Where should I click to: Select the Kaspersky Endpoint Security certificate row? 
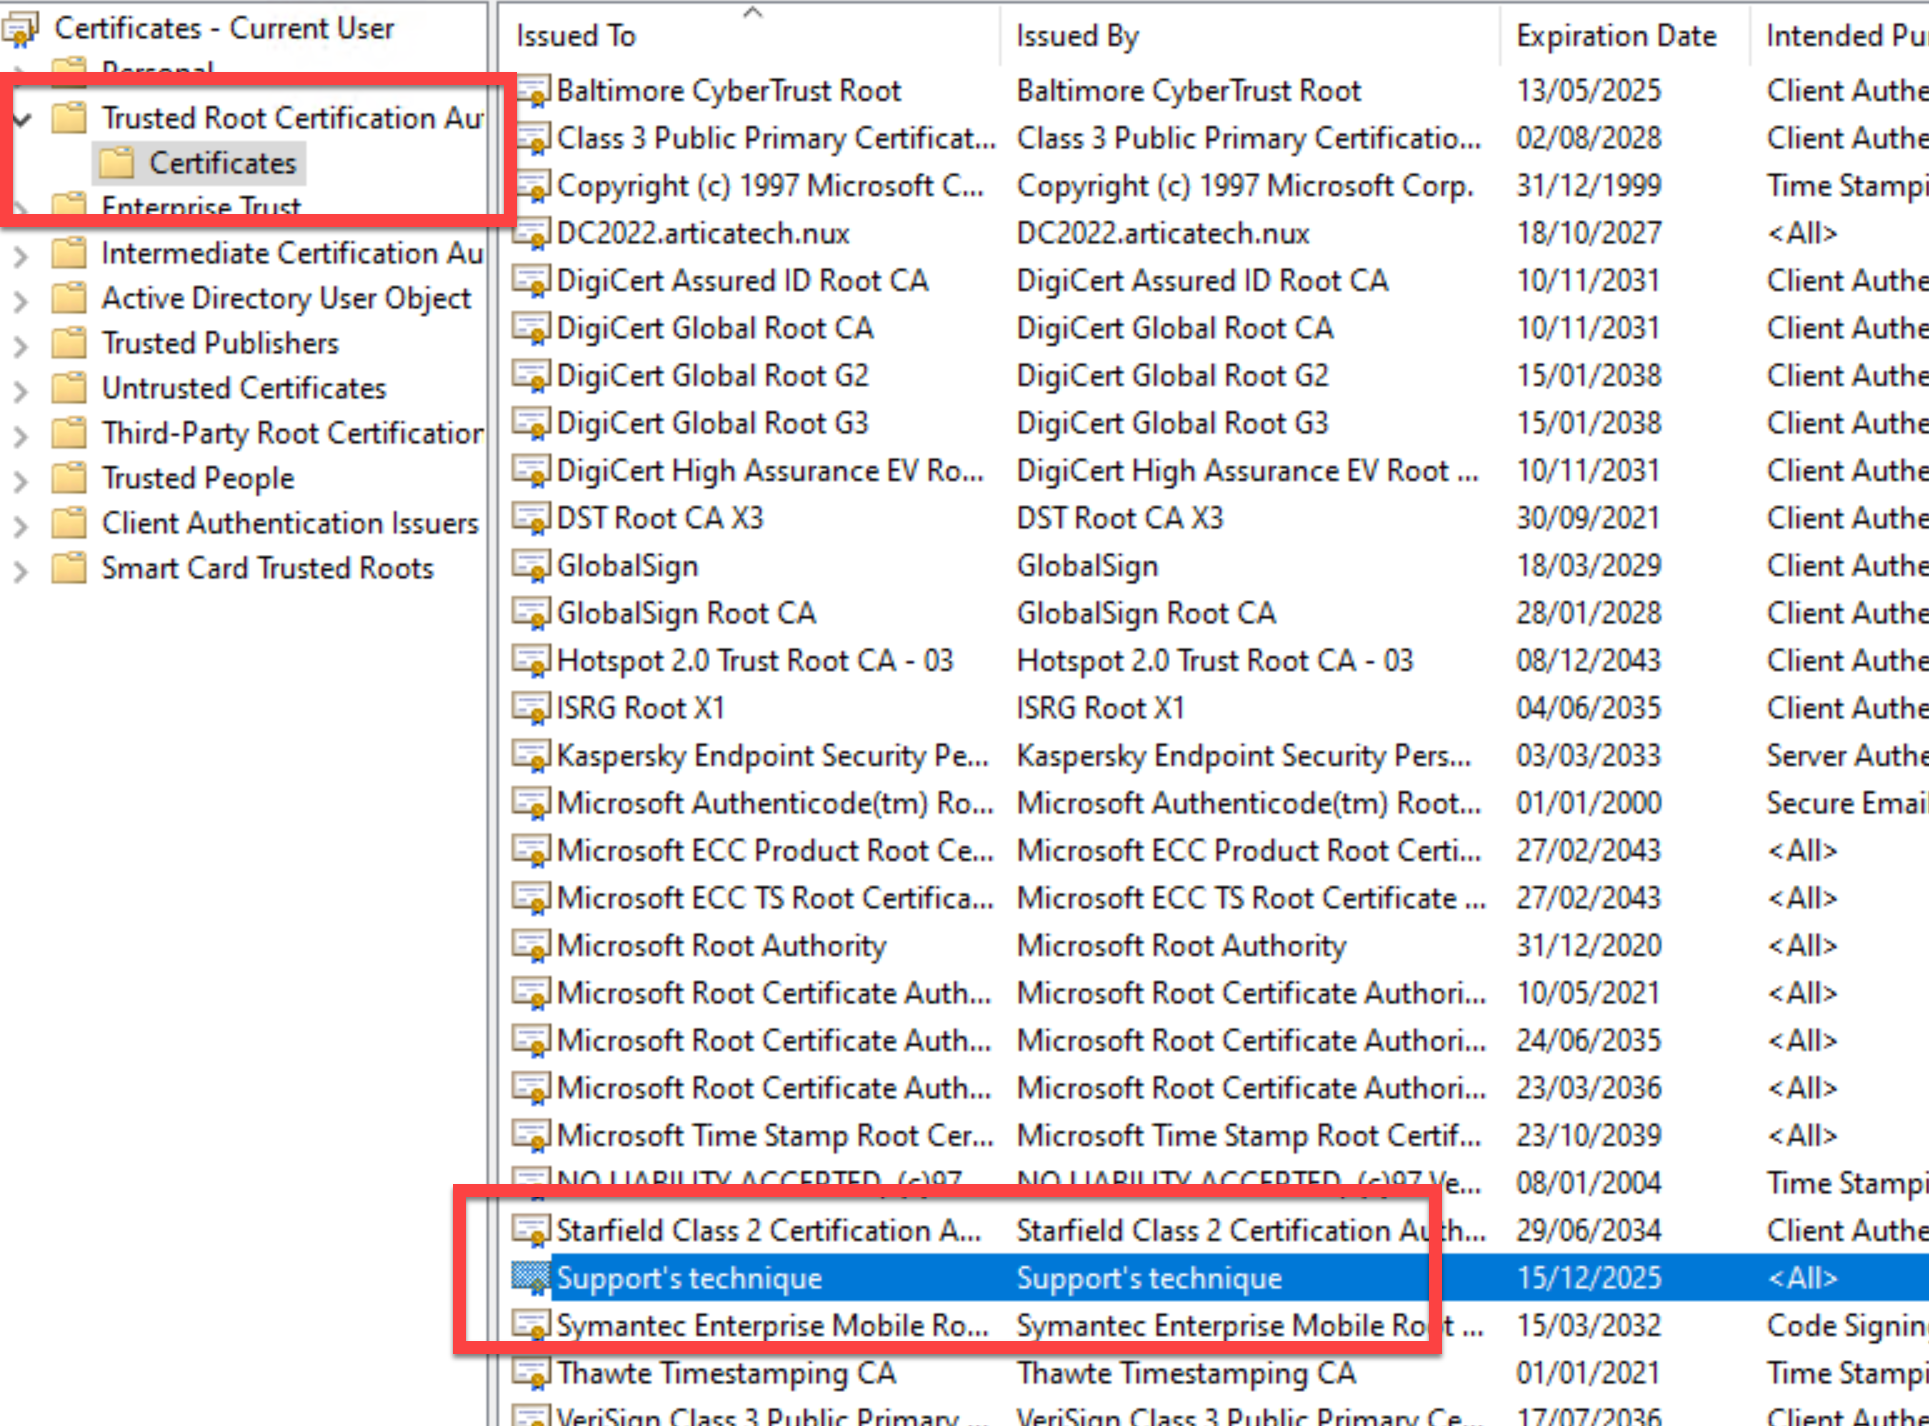tap(771, 756)
